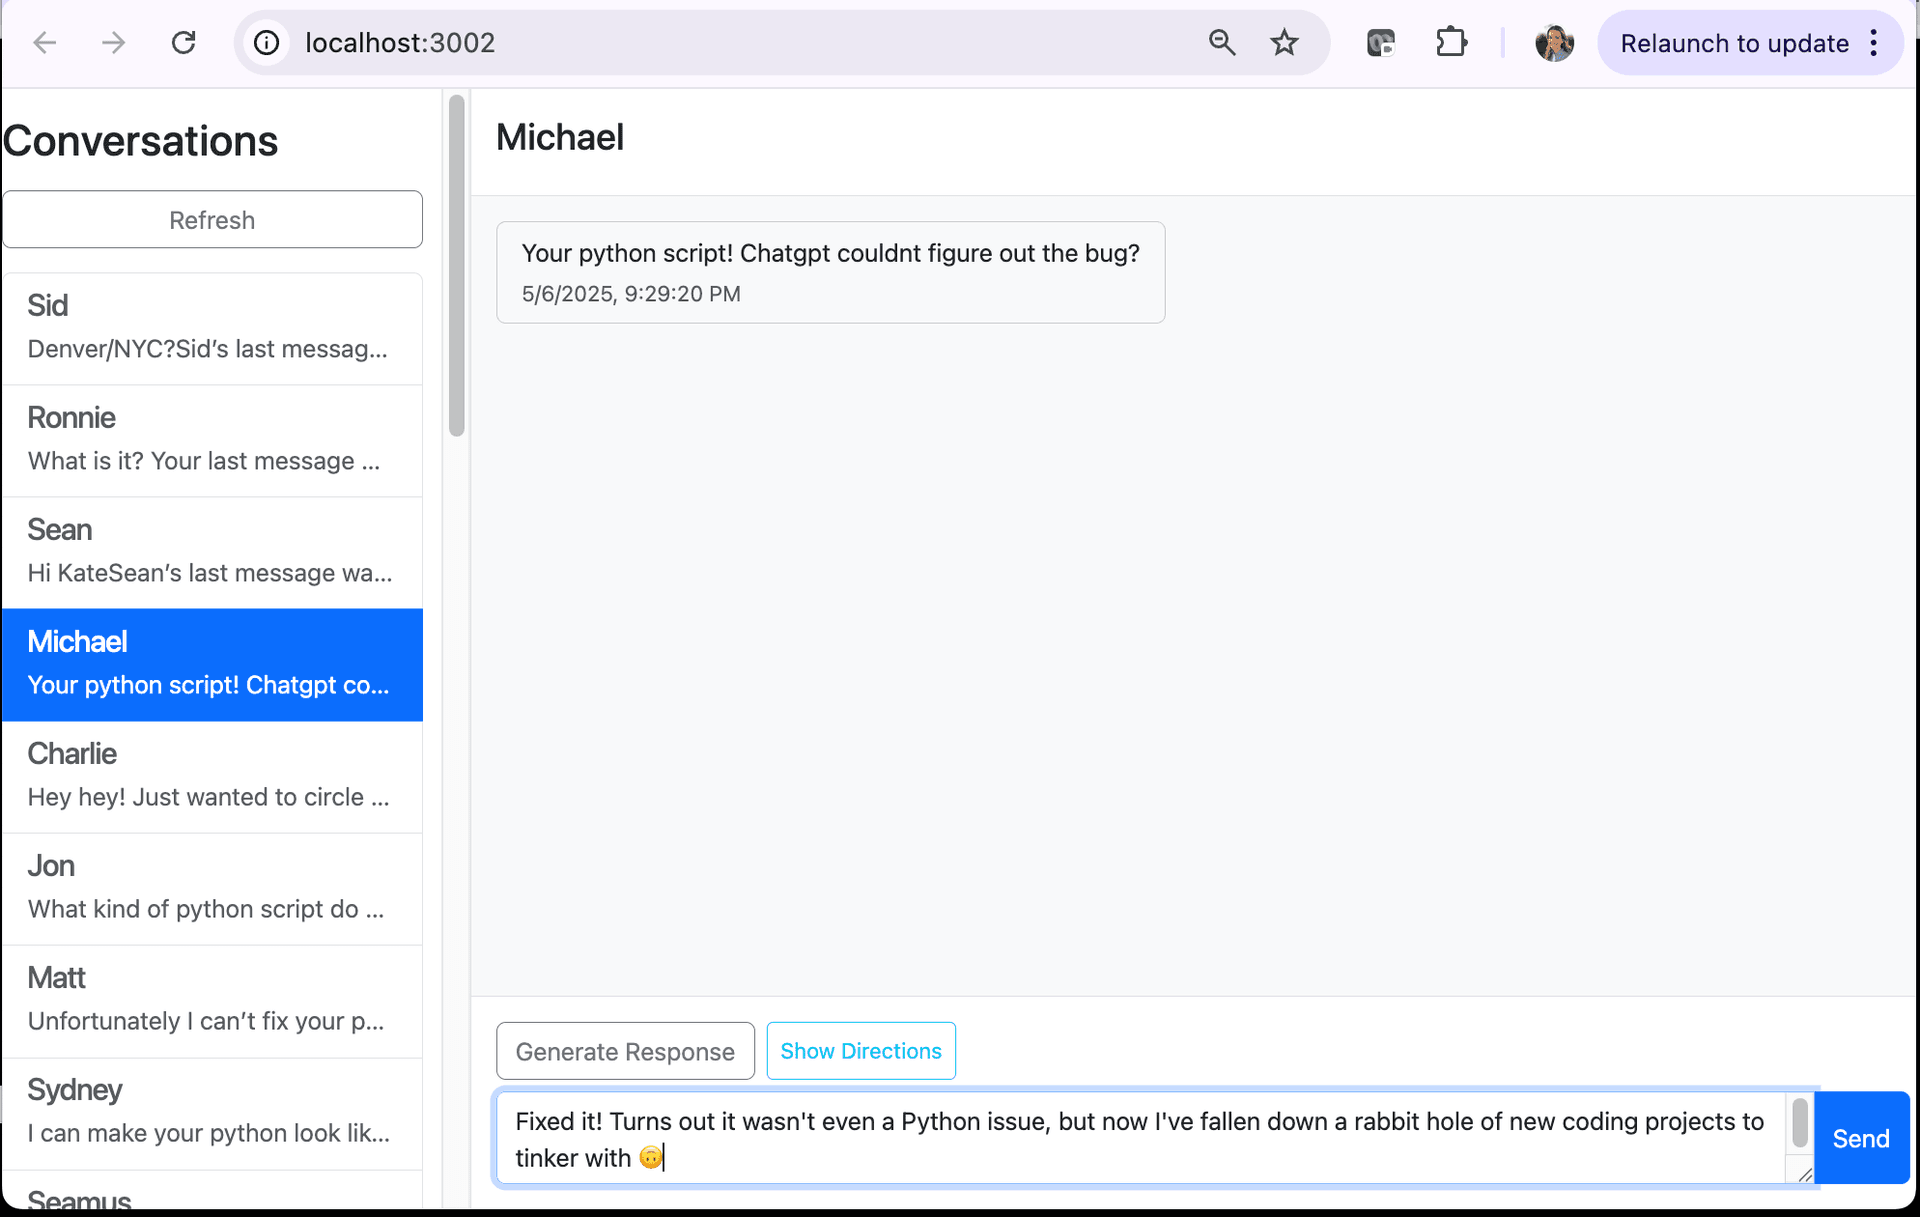1920x1217 pixels.
Task: Open the screen recorder extension icon
Action: tap(1381, 43)
